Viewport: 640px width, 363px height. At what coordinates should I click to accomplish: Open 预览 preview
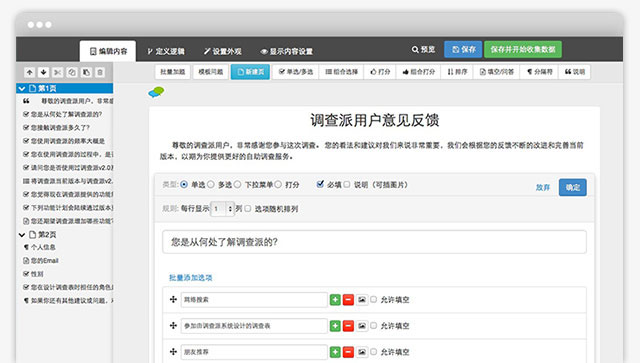pos(423,49)
